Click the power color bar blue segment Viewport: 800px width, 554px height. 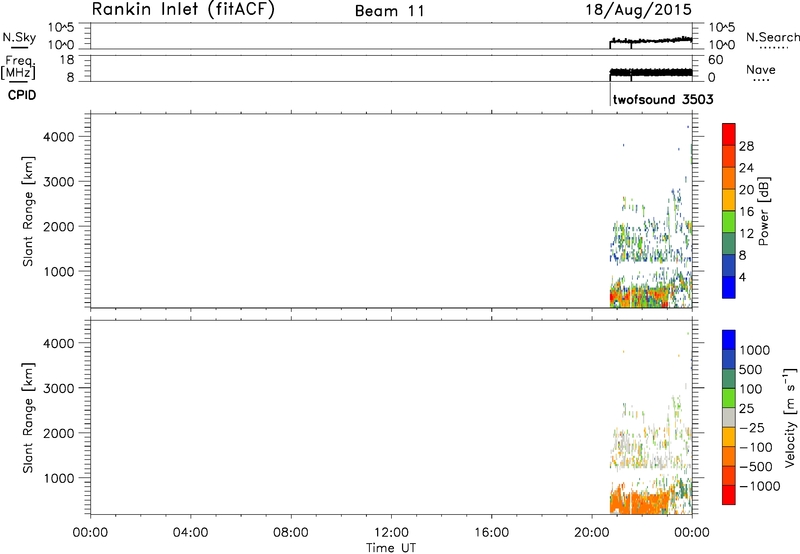pyautogui.click(x=729, y=287)
